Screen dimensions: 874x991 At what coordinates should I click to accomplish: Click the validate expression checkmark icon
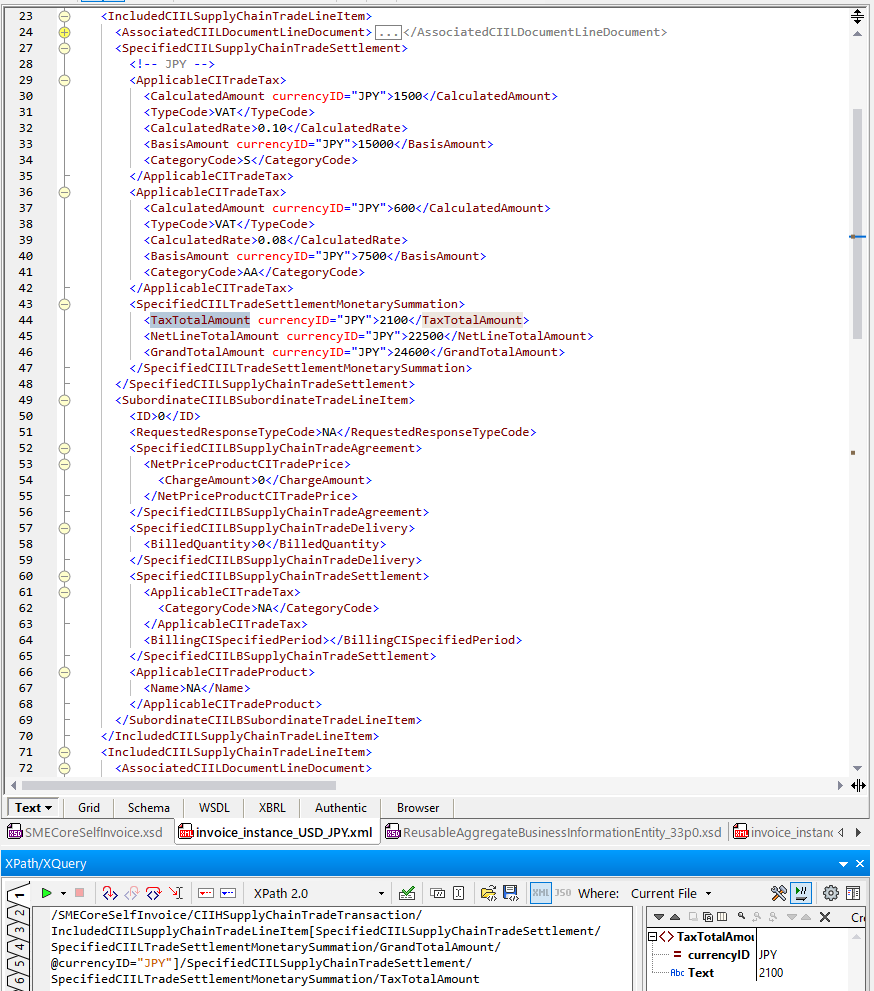click(407, 893)
